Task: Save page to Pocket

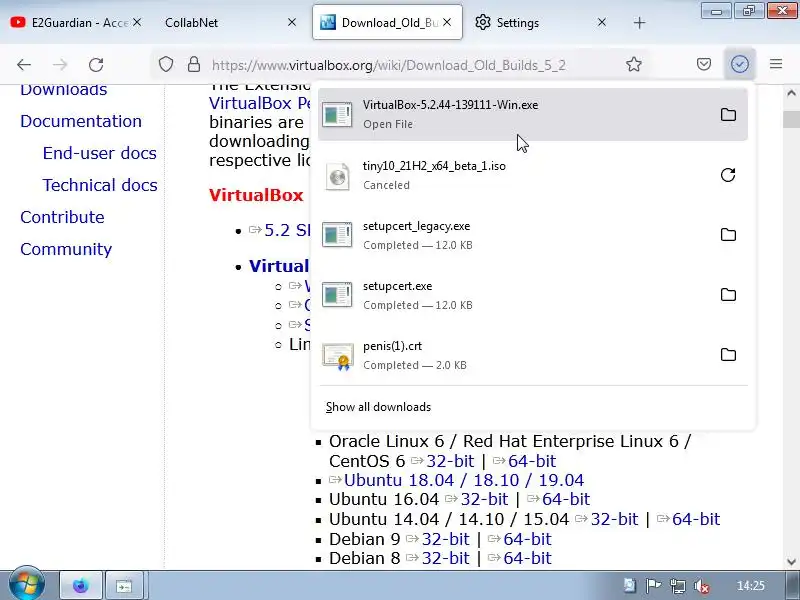Action: coord(704,64)
